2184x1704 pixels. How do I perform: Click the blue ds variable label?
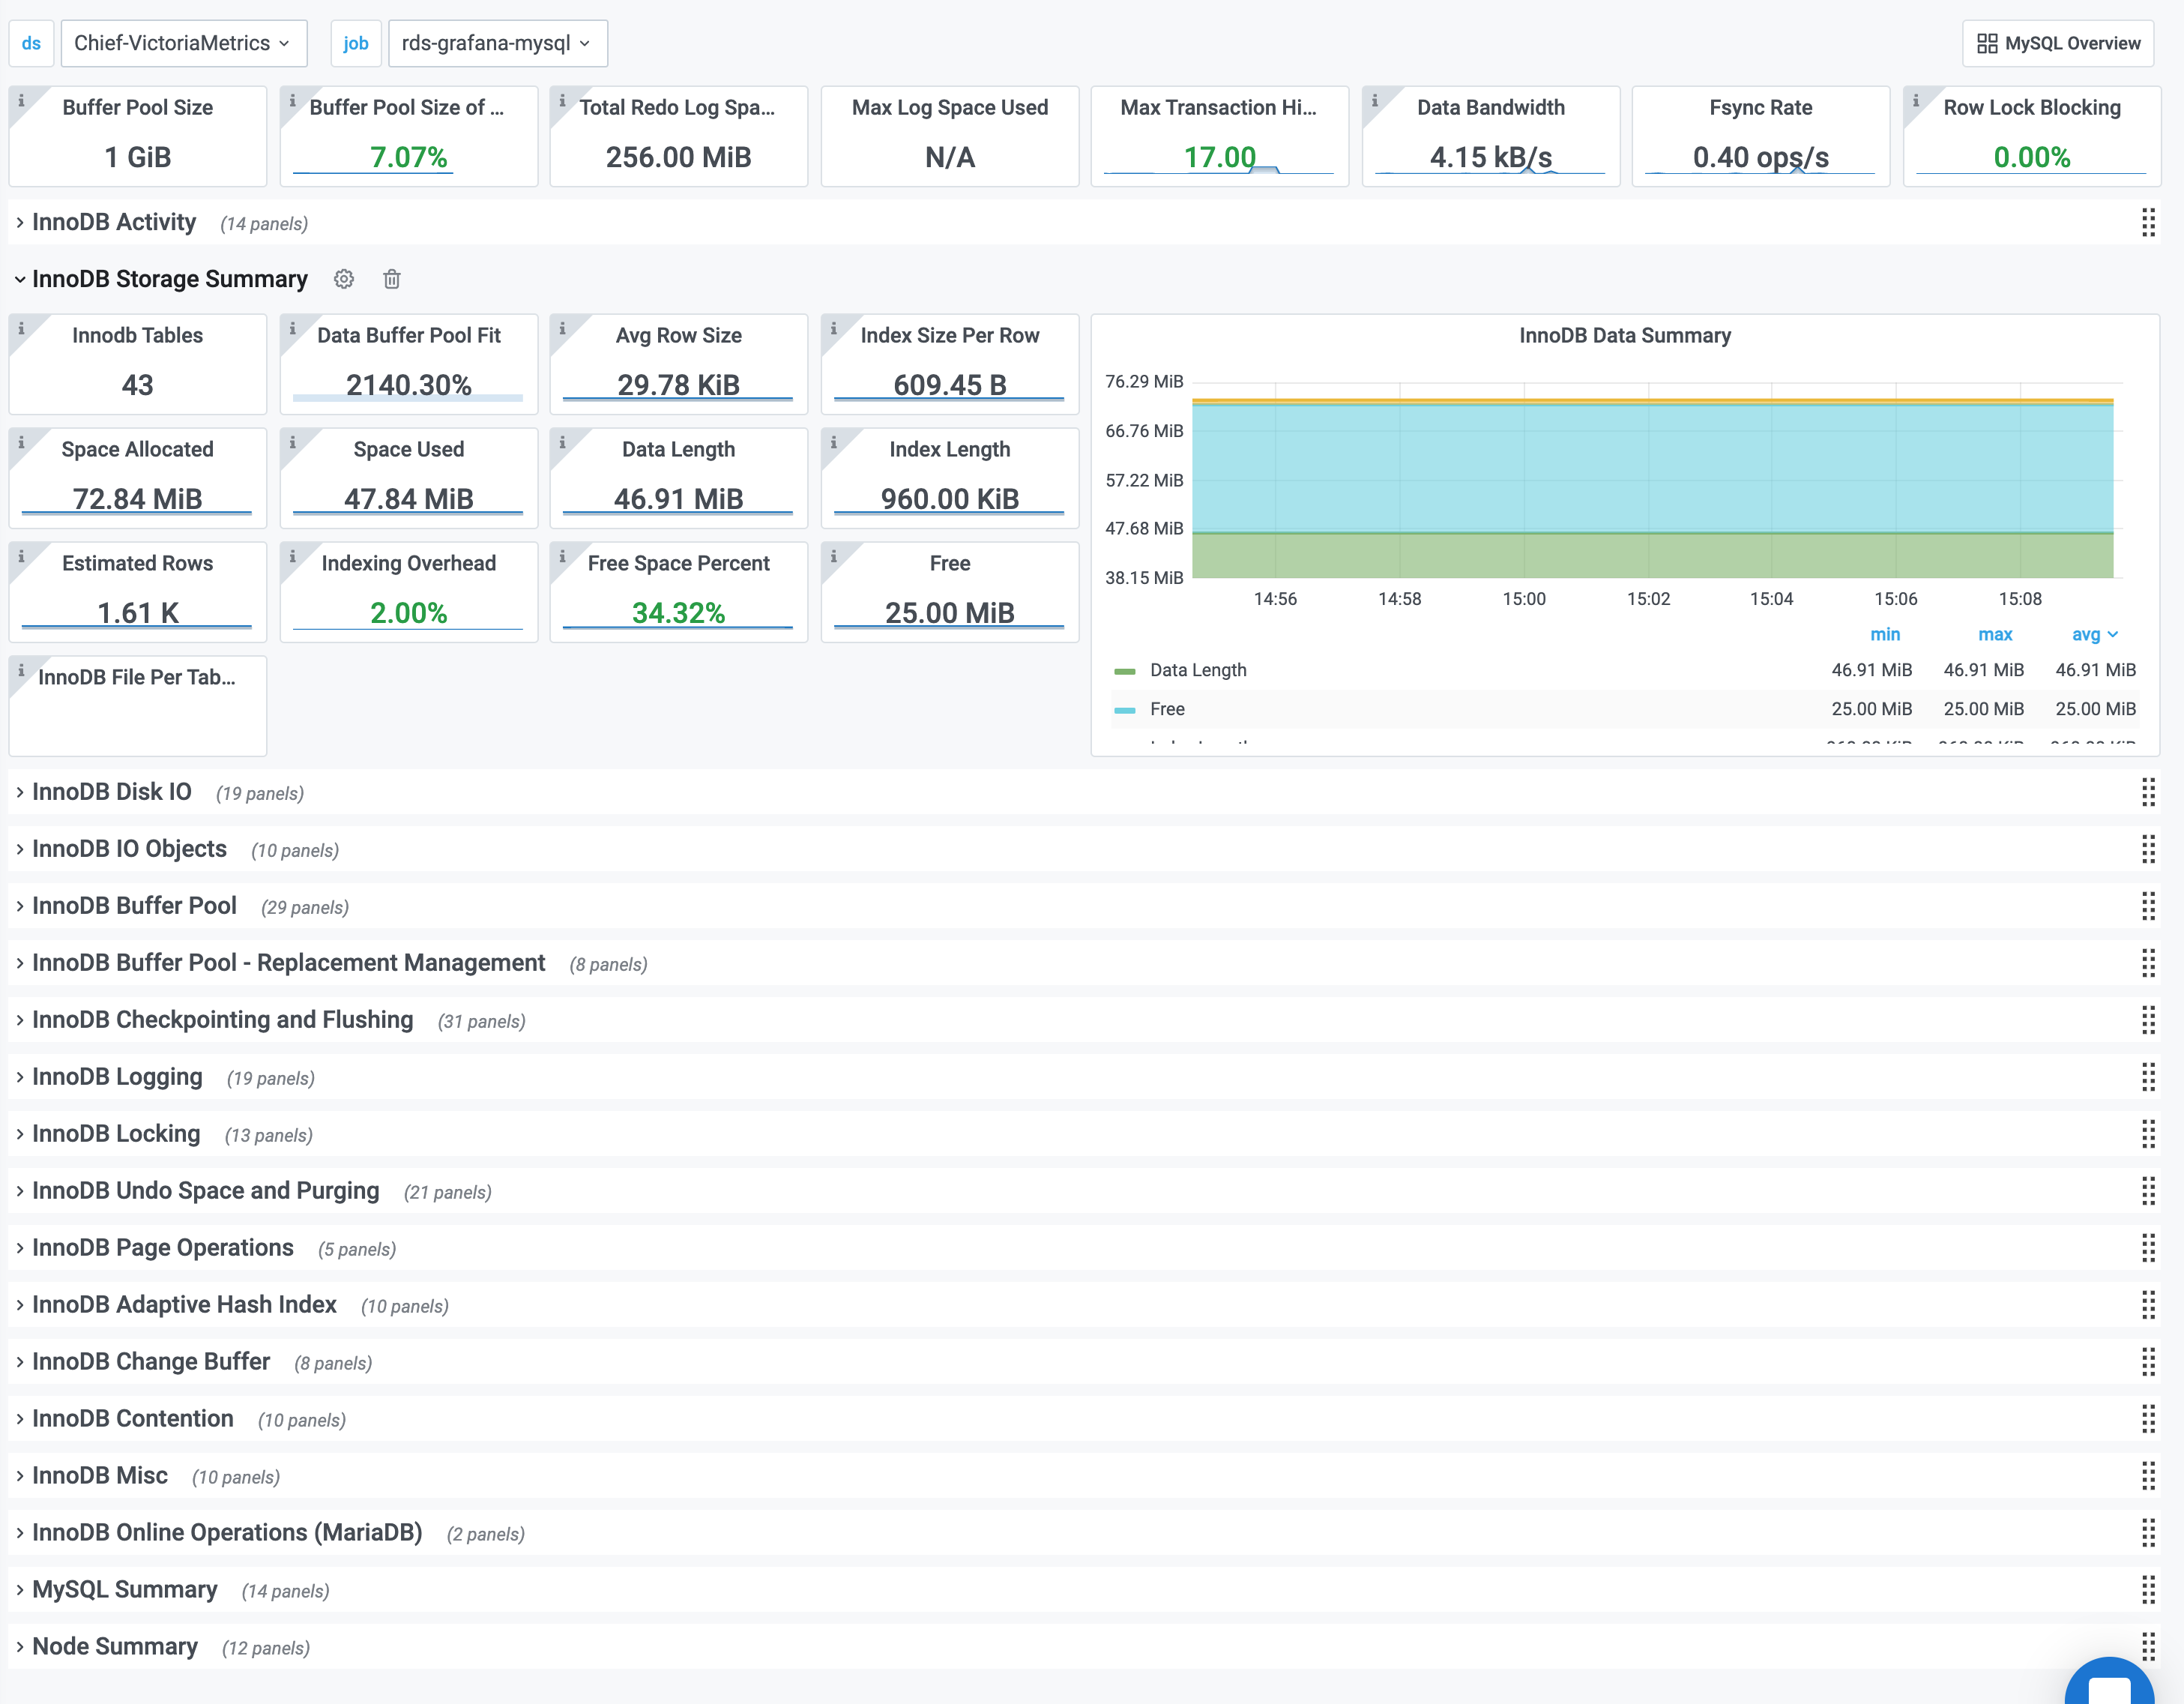coord(31,43)
